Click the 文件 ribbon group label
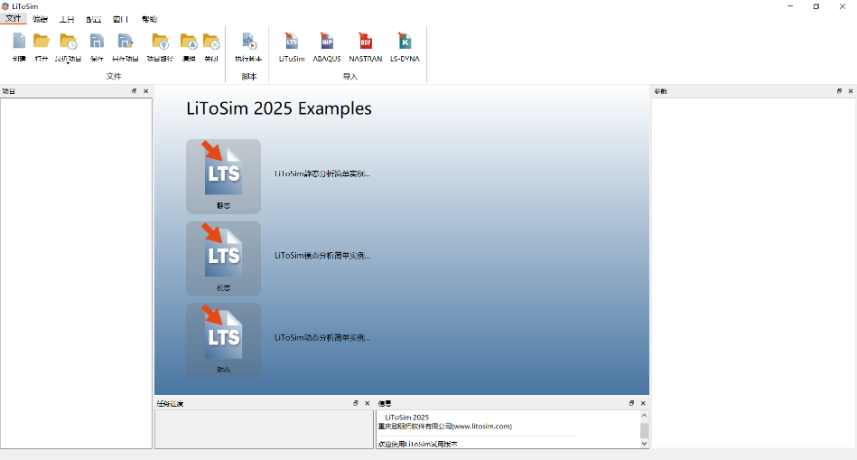The image size is (857, 460). click(x=114, y=76)
